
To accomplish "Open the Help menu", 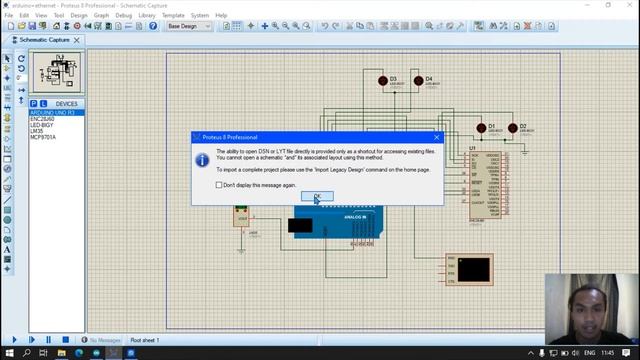I will click(221, 16).
